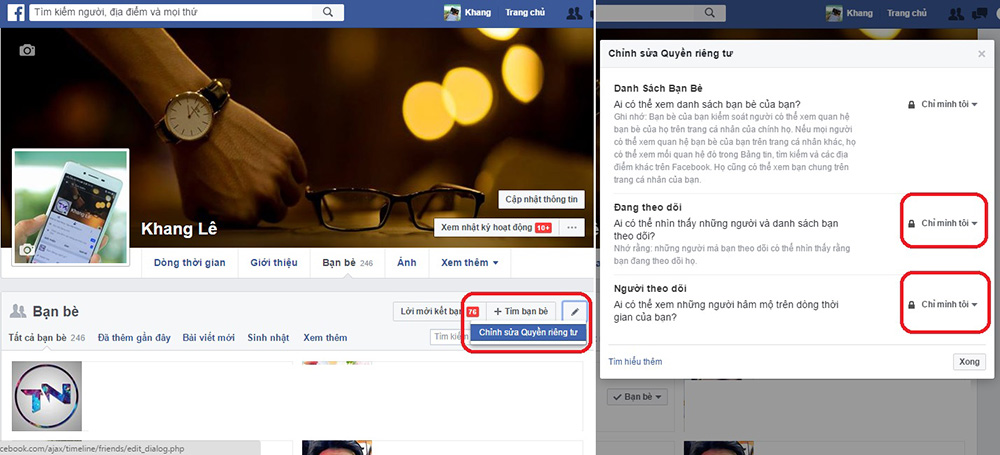Click TN logo friend thumbnail
Screen dimensions: 1000x455
pyautogui.click(x=47, y=396)
